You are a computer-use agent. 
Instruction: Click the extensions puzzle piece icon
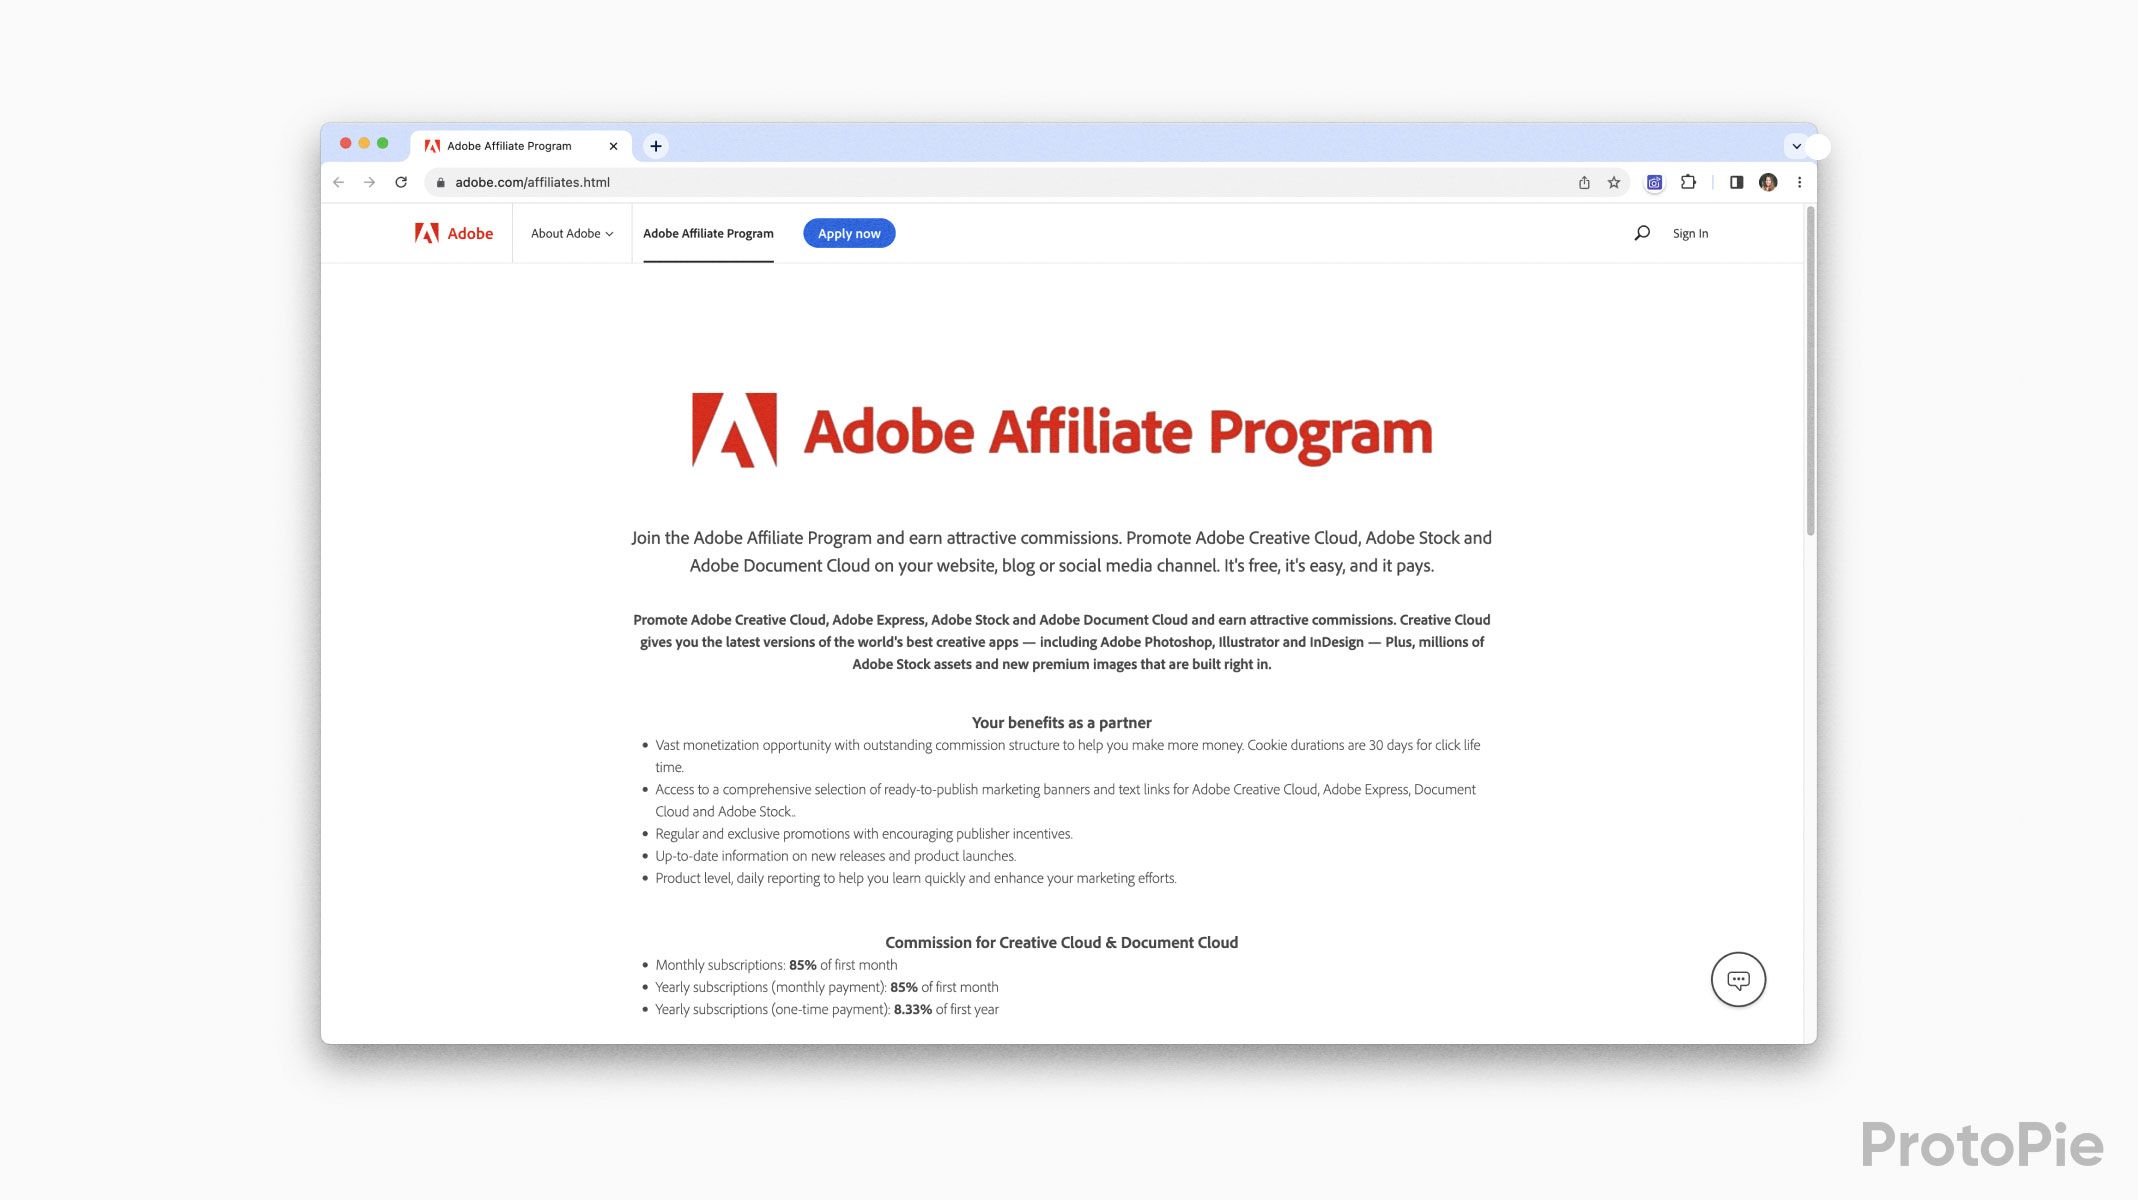(1688, 182)
